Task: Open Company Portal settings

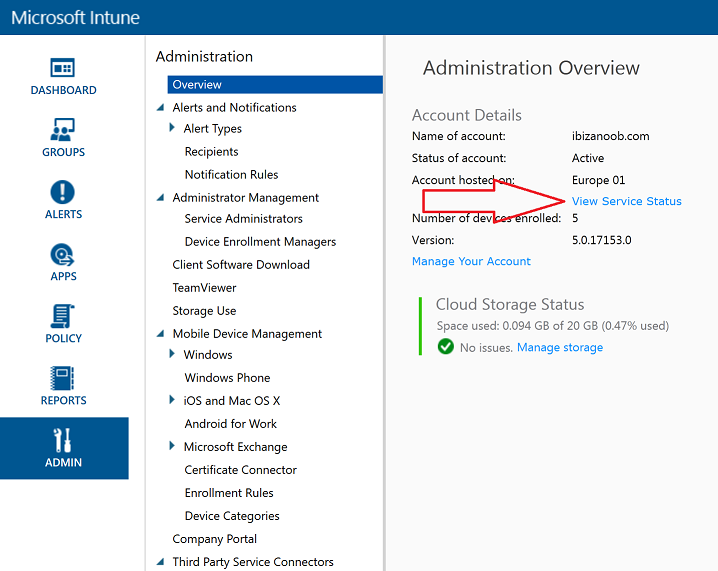Action: pos(214,539)
